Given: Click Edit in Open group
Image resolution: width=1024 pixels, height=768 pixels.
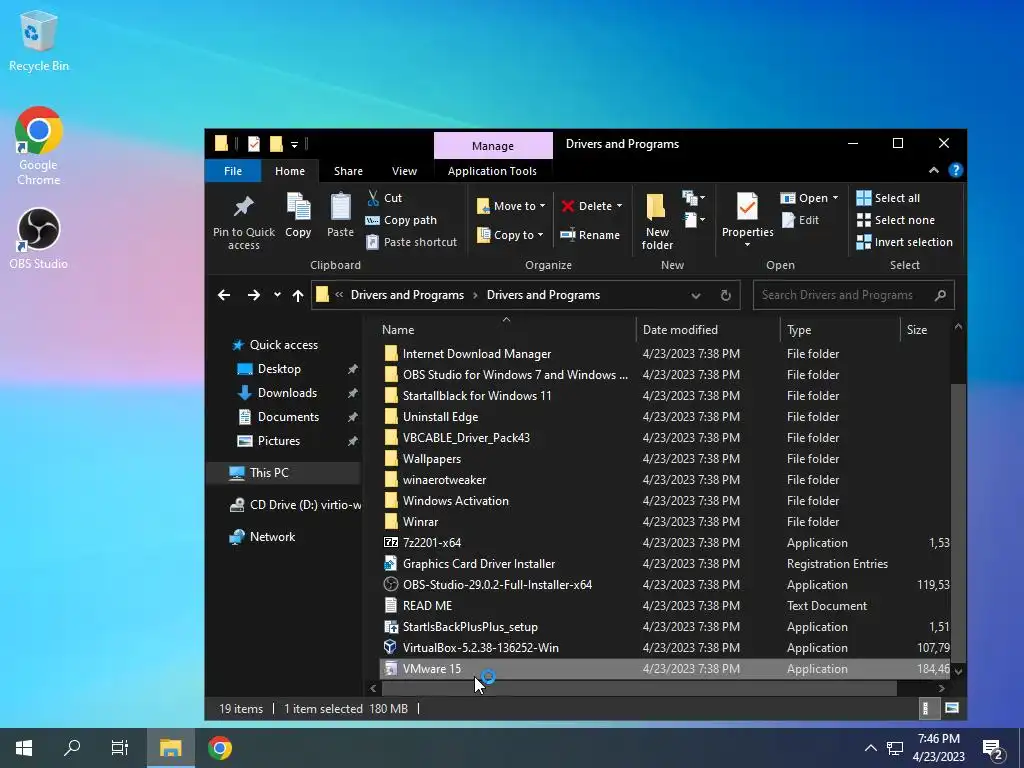Looking at the screenshot, I should [x=800, y=220].
